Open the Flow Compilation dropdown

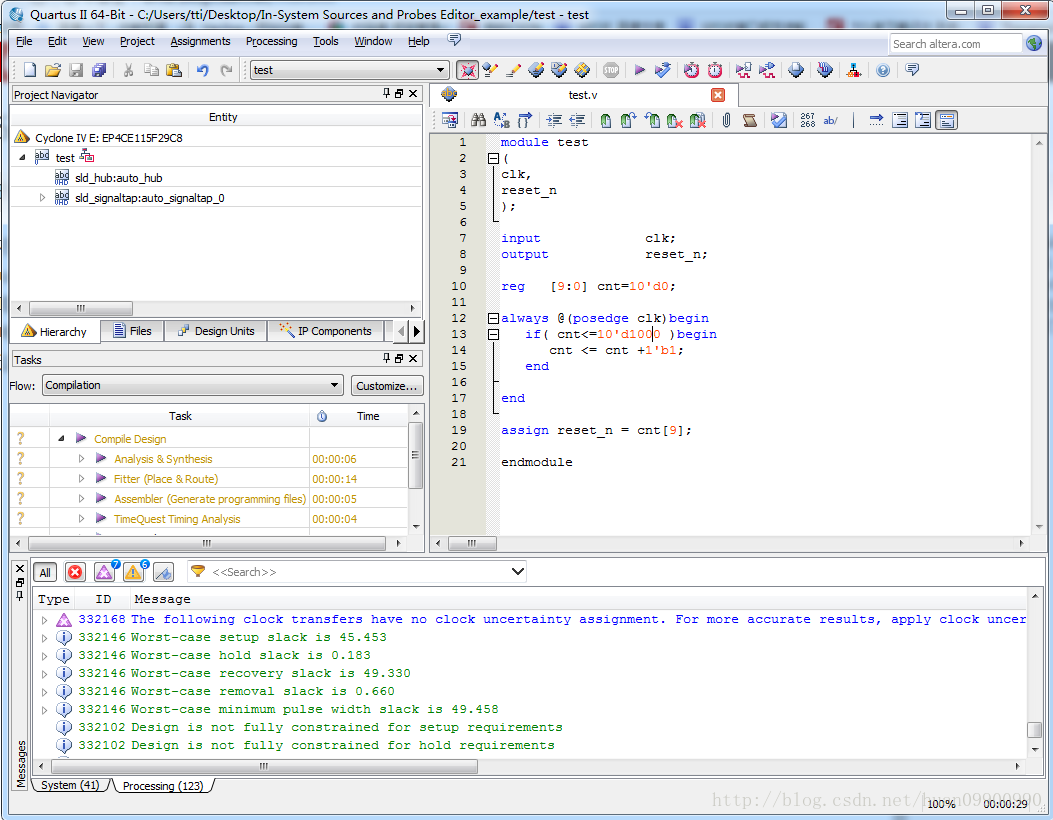click(193, 385)
